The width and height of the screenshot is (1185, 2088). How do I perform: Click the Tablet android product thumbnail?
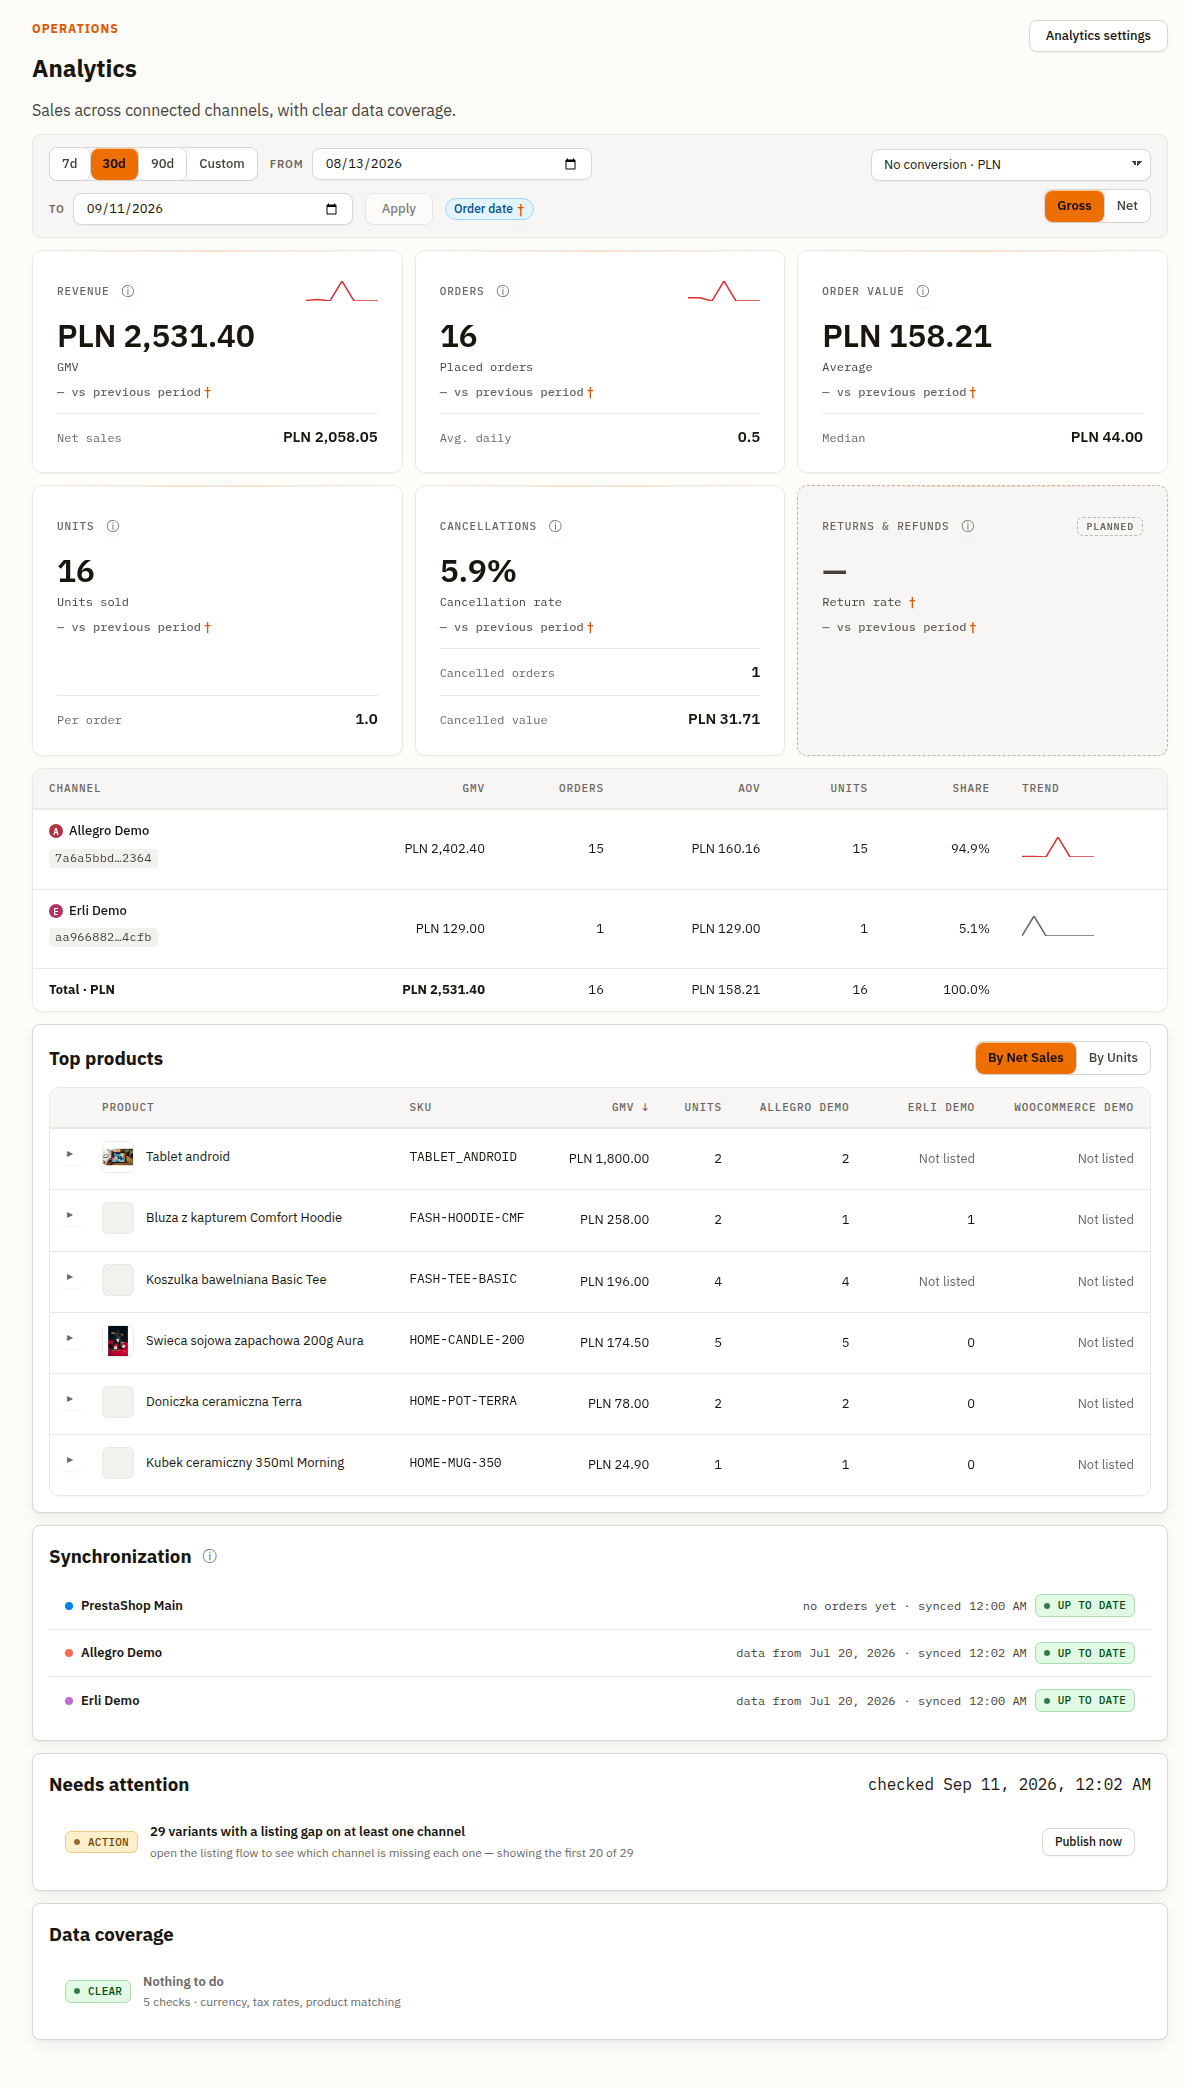tap(118, 1157)
